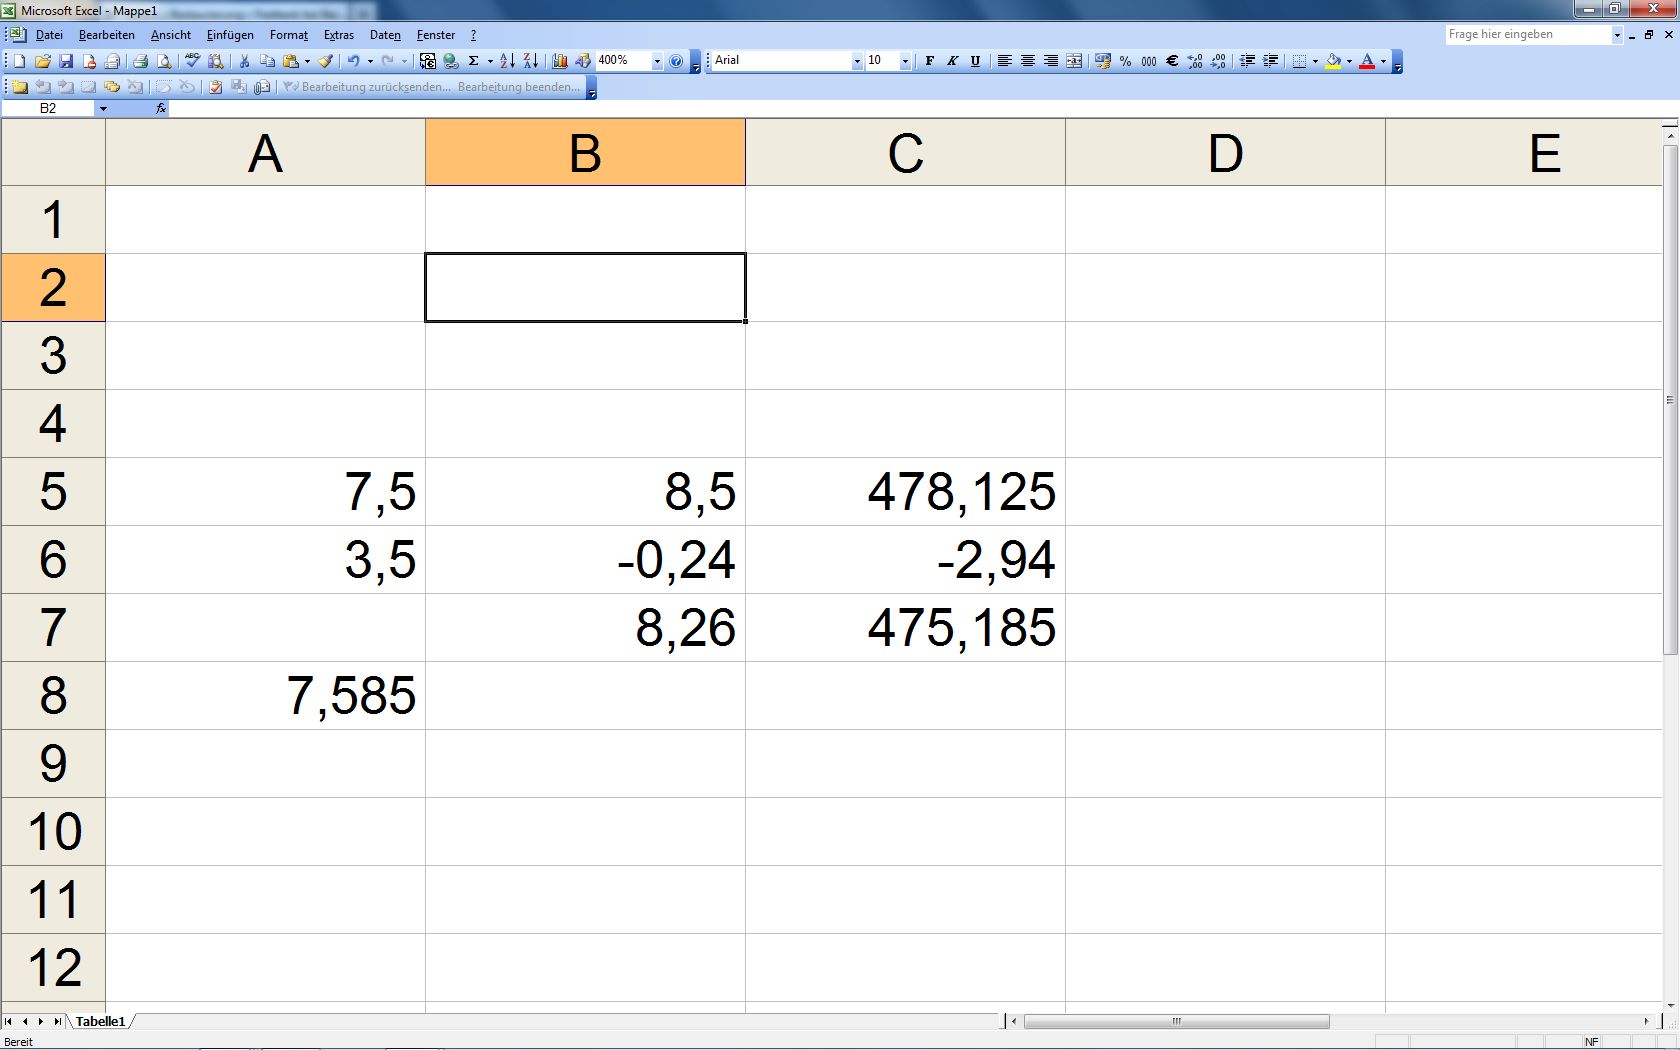Toggle italic formatting (K button)
The width and height of the screenshot is (1680, 1050).
[952, 61]
